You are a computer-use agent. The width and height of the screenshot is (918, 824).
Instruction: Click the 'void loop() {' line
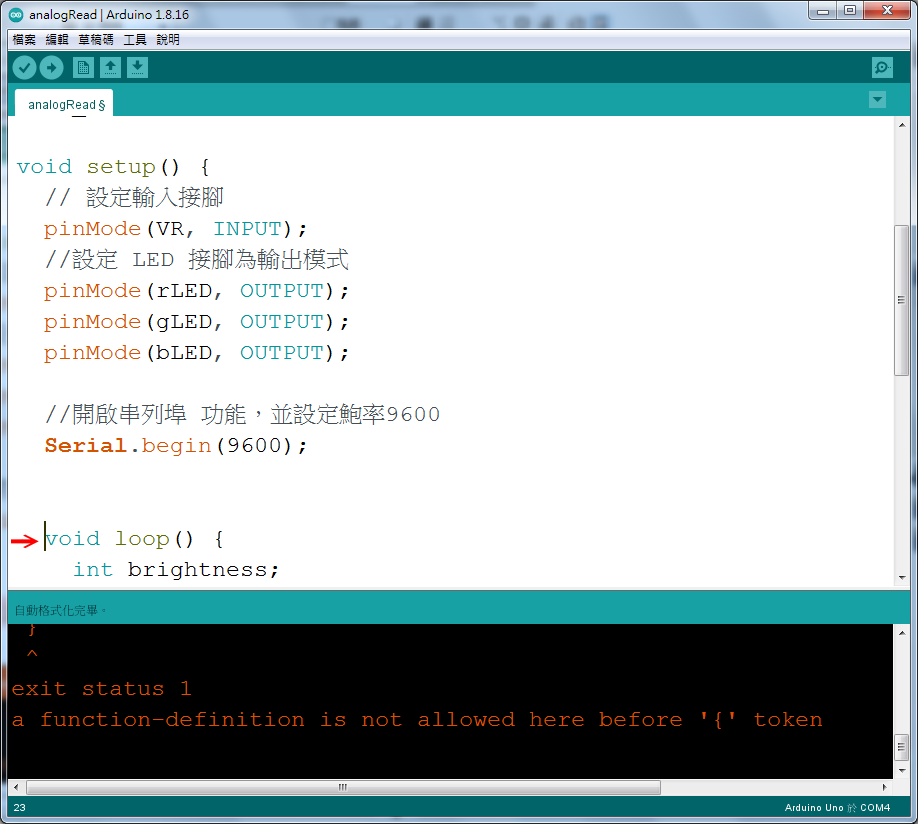[134, 539]
